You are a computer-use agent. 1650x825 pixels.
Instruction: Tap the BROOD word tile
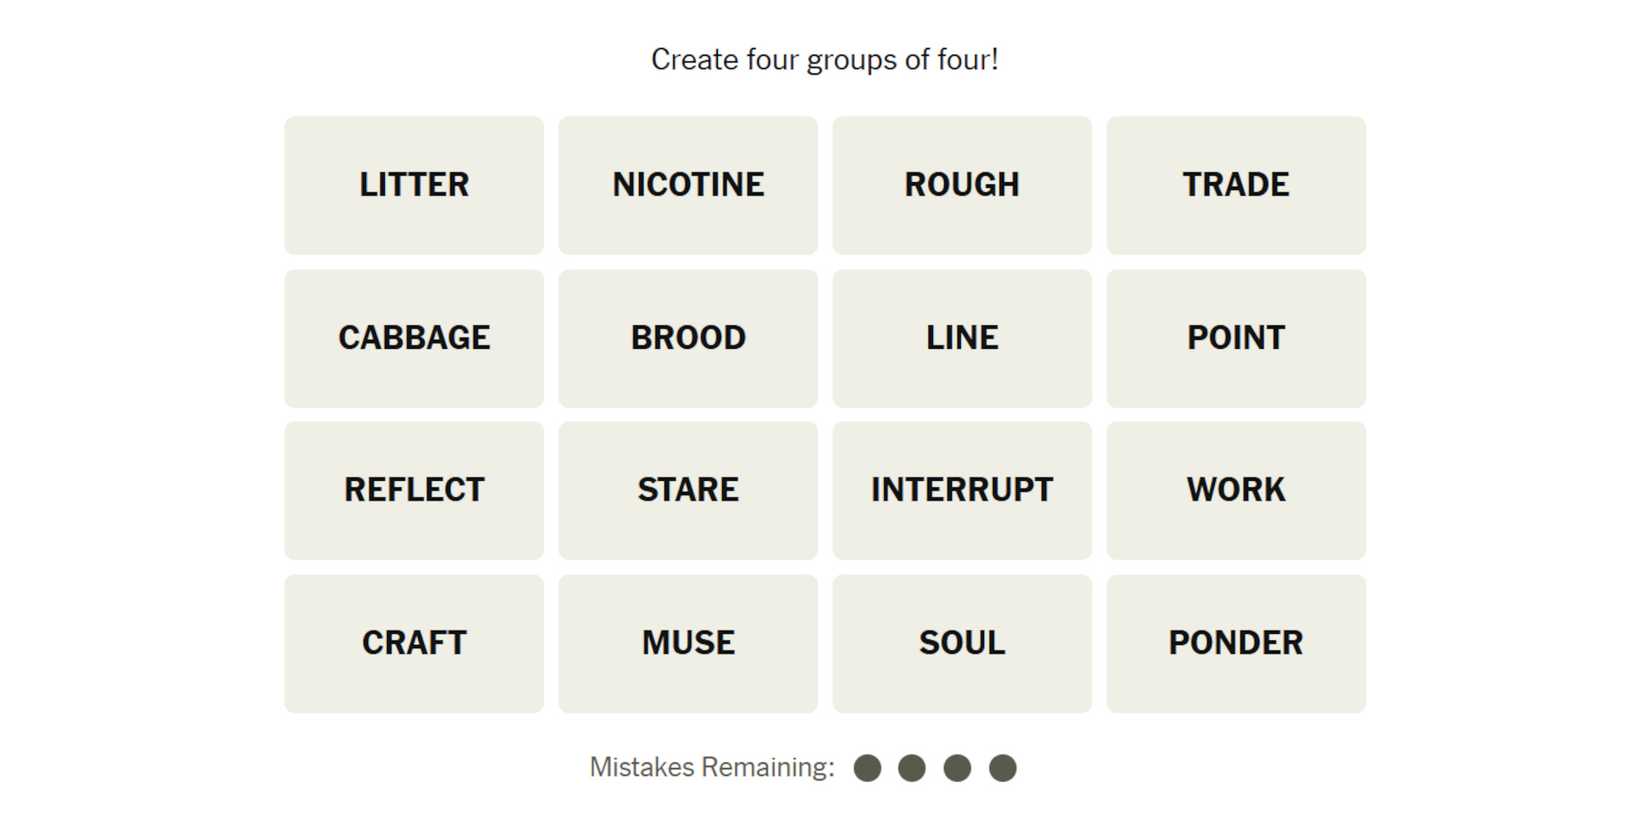(x=688, y=338)
